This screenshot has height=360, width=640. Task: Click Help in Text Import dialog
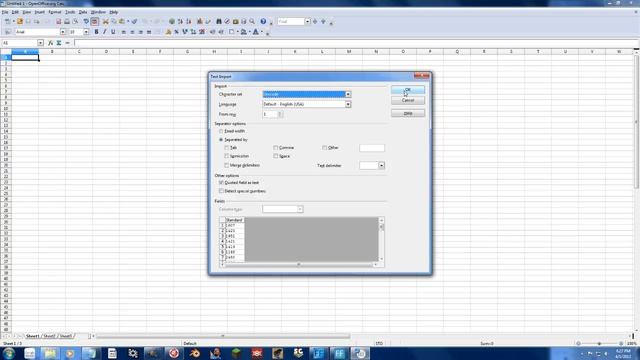408,113
